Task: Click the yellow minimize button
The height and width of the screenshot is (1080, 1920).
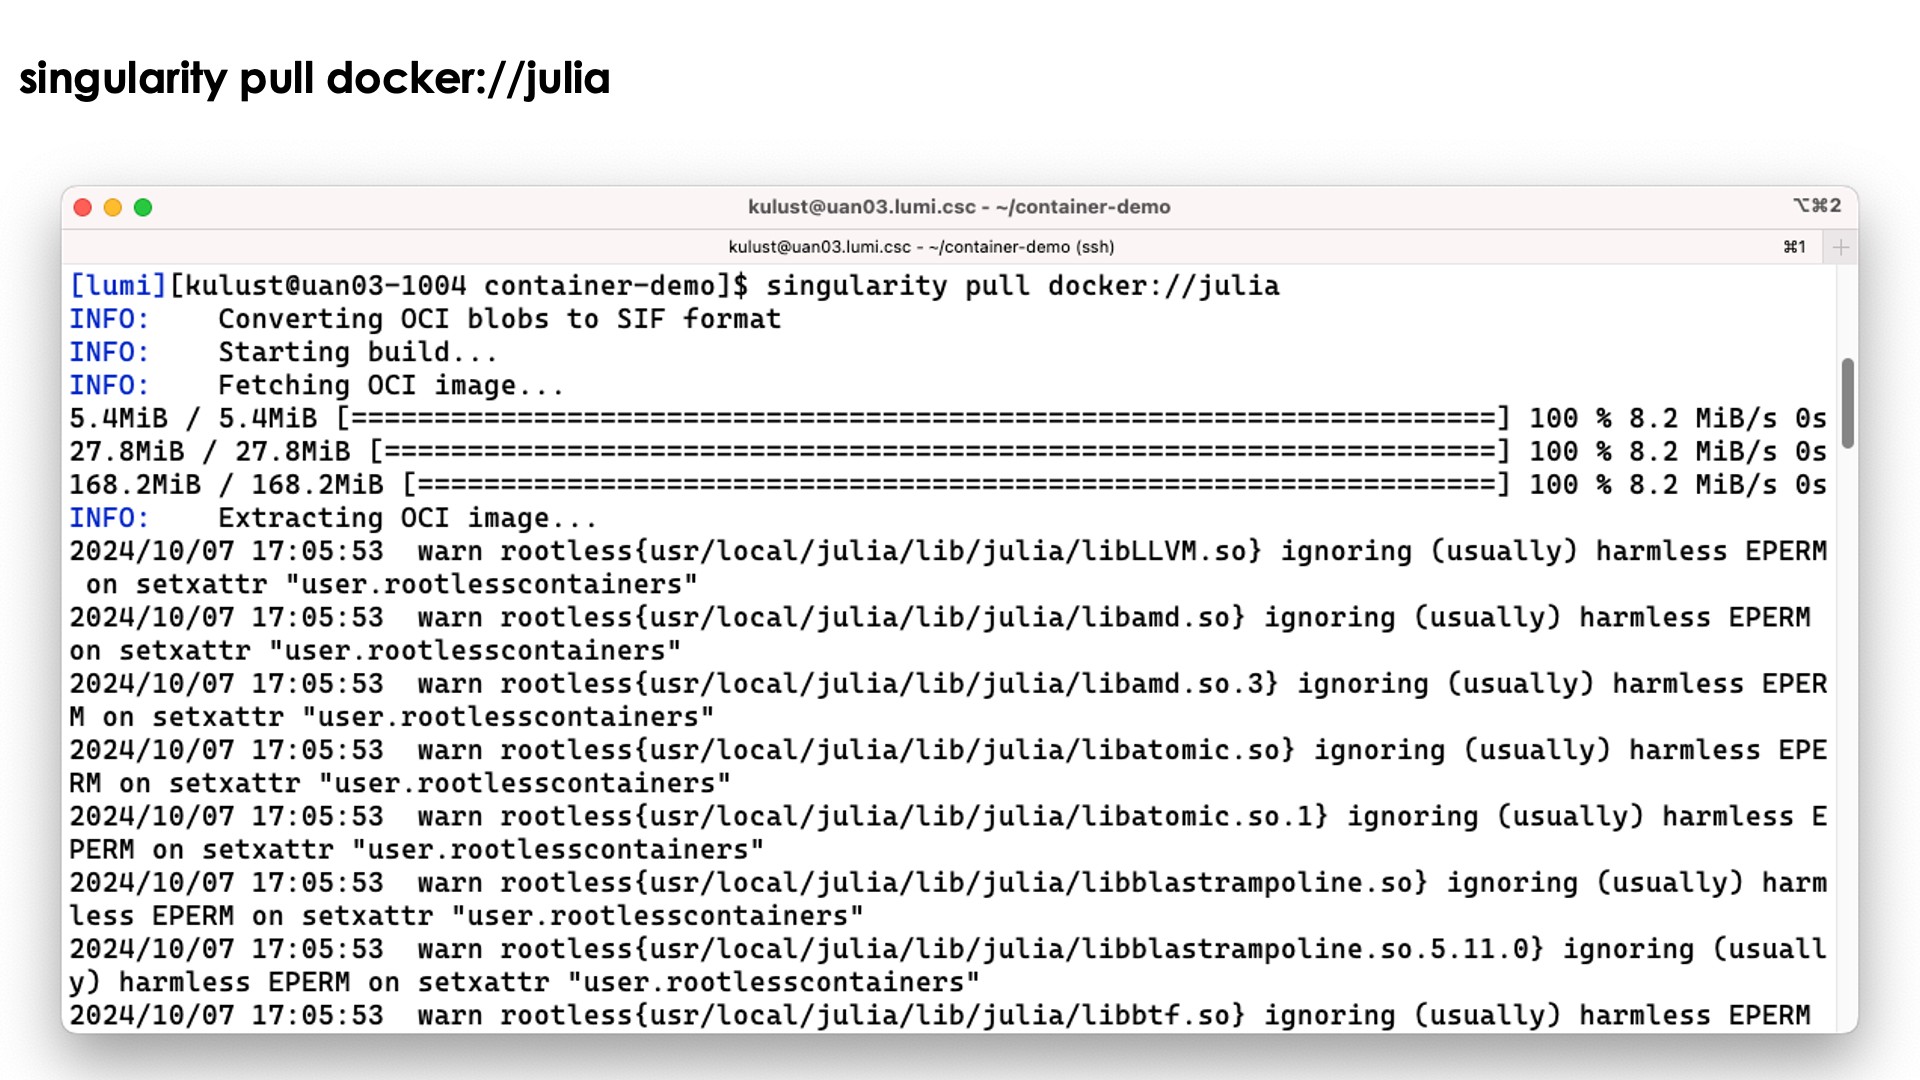Action: tap(113, 207)
